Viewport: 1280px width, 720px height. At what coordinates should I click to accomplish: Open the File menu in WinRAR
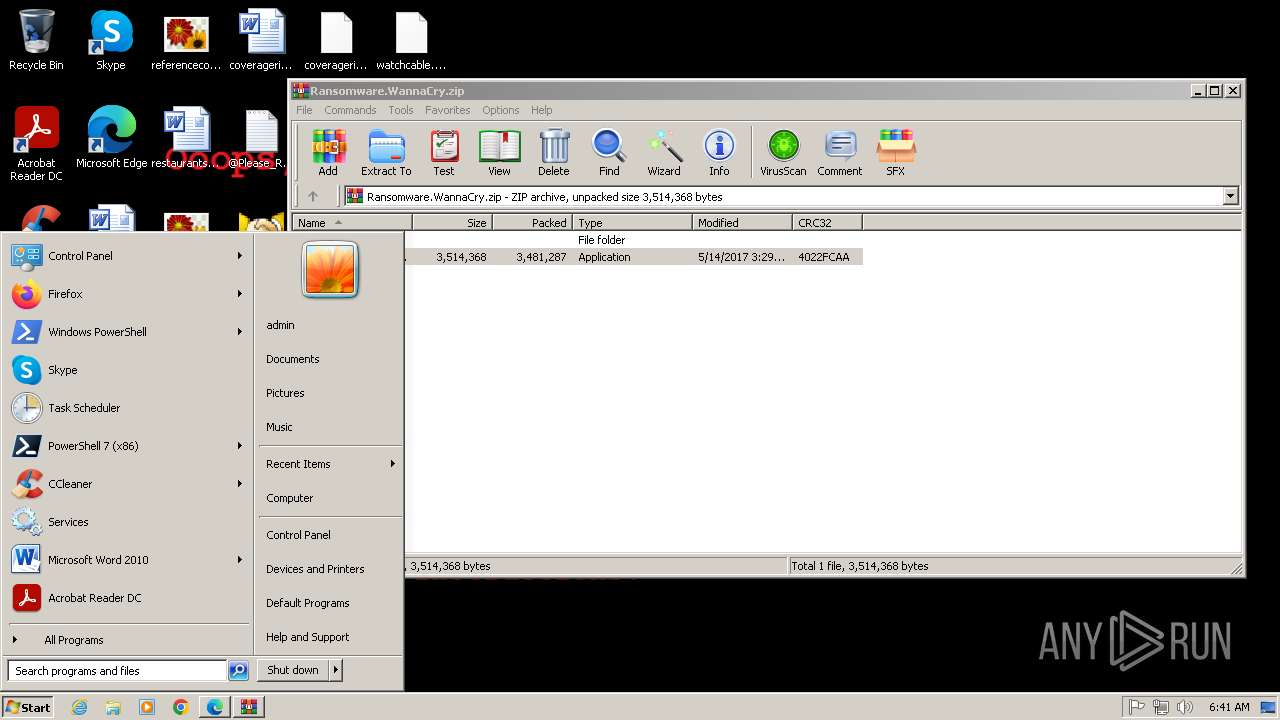point(304,110)
